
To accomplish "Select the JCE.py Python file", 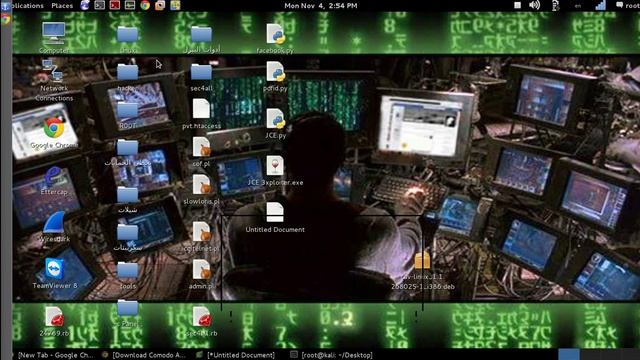I will coord(276,118).
